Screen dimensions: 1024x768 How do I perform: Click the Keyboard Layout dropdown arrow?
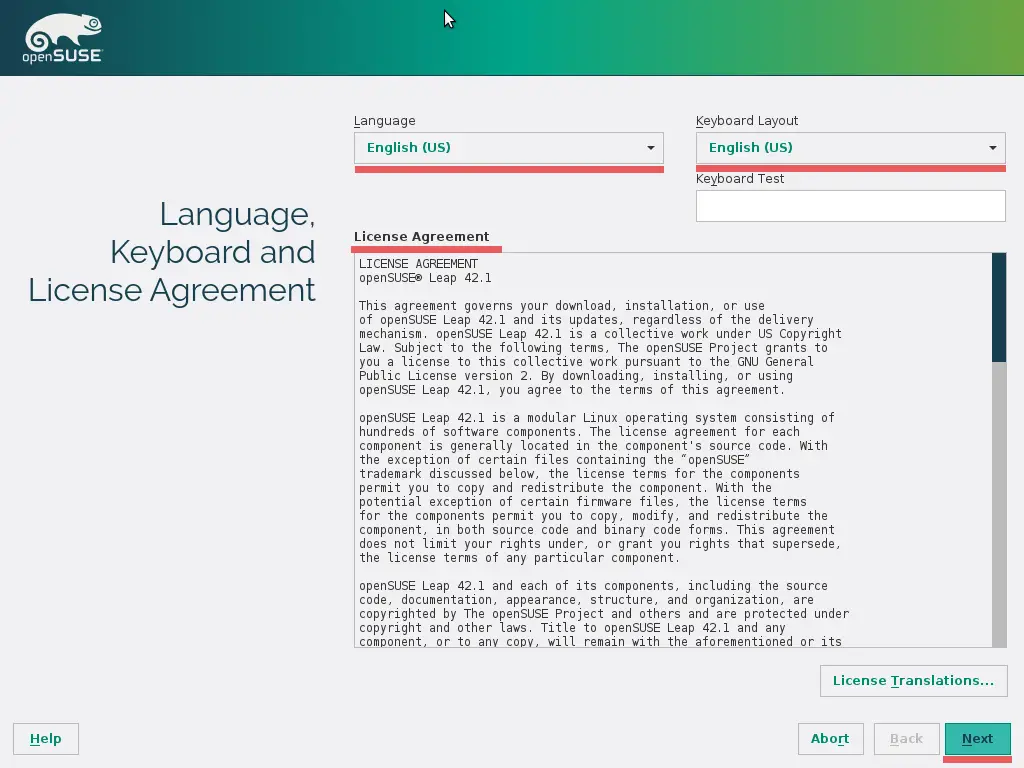[993, 148]
